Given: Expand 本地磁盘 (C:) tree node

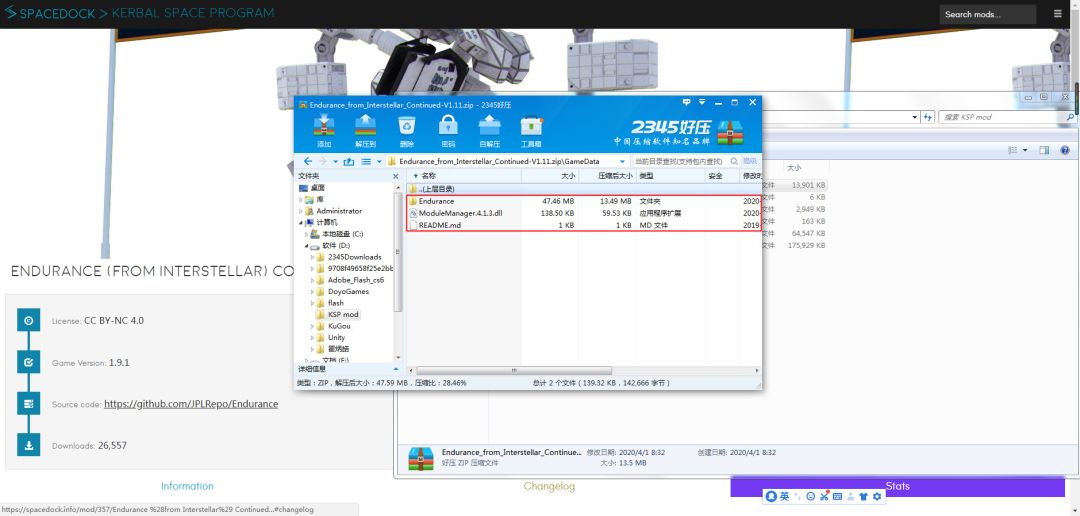Looking at the screenshot, I should coord(307,234).
